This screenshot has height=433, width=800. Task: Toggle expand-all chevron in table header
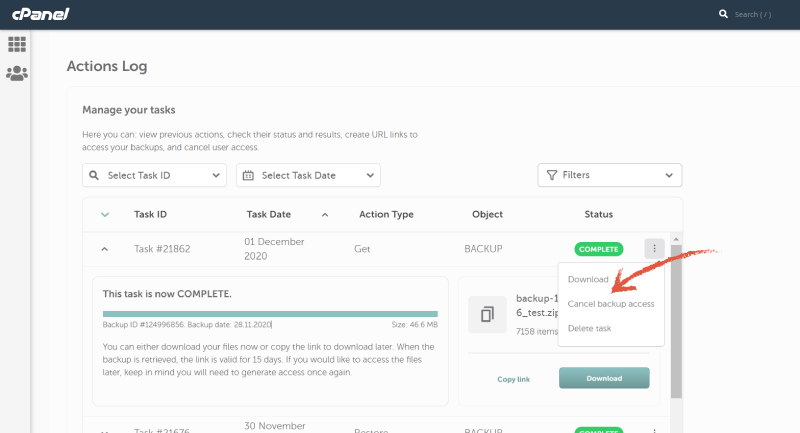point(105,215)
